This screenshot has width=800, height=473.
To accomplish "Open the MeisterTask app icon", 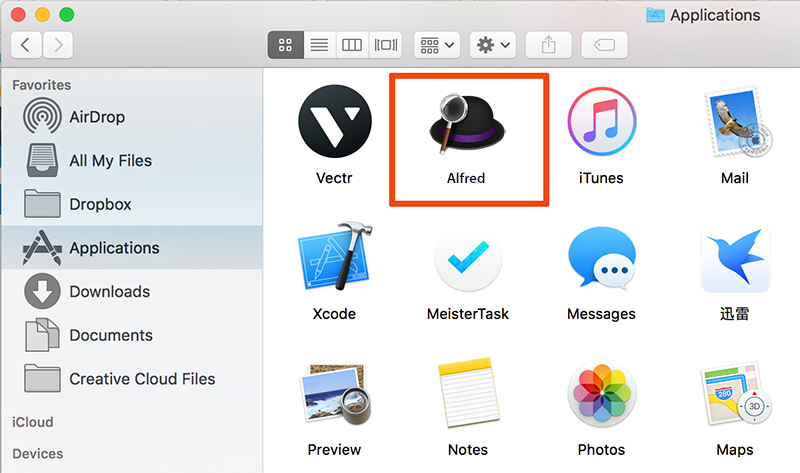I will point(468,258).
